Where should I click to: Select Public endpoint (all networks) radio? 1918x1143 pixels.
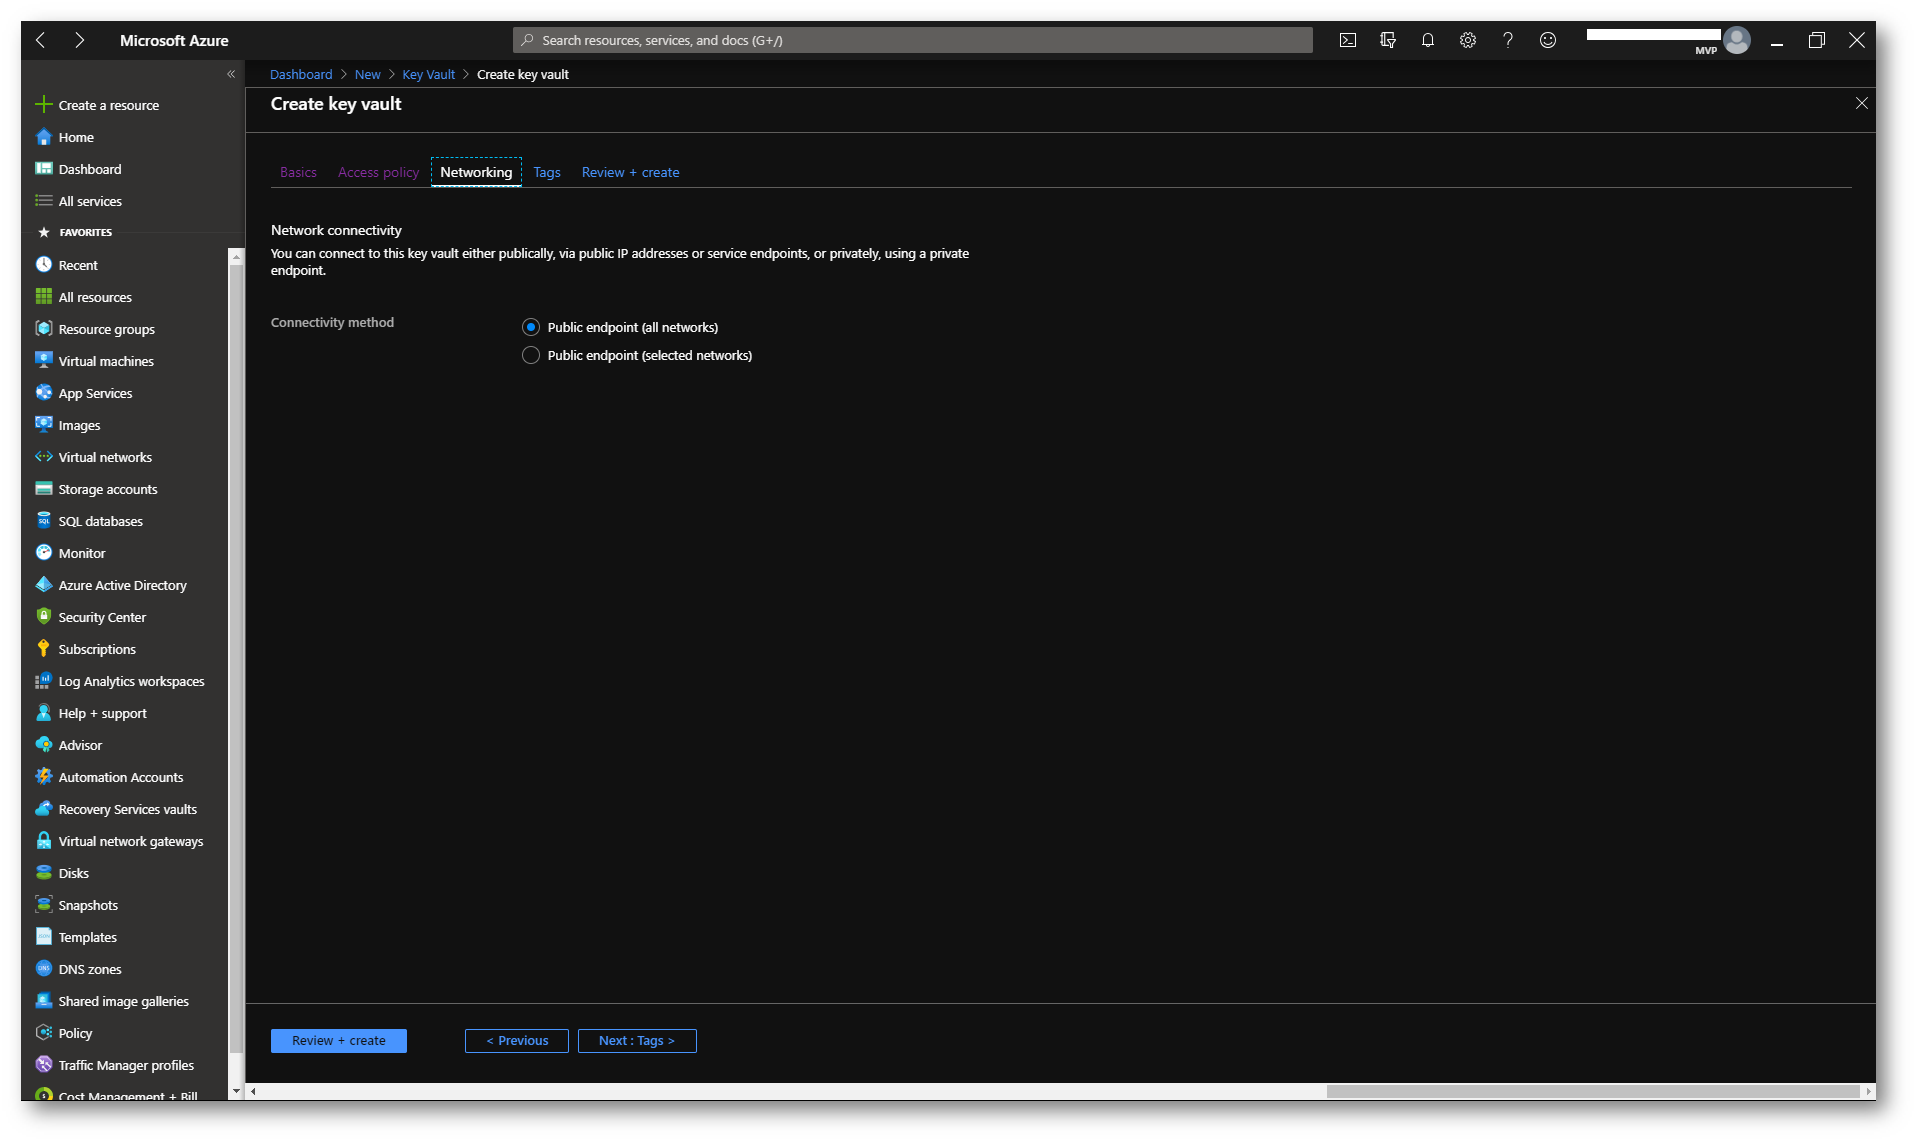(531, 327)
